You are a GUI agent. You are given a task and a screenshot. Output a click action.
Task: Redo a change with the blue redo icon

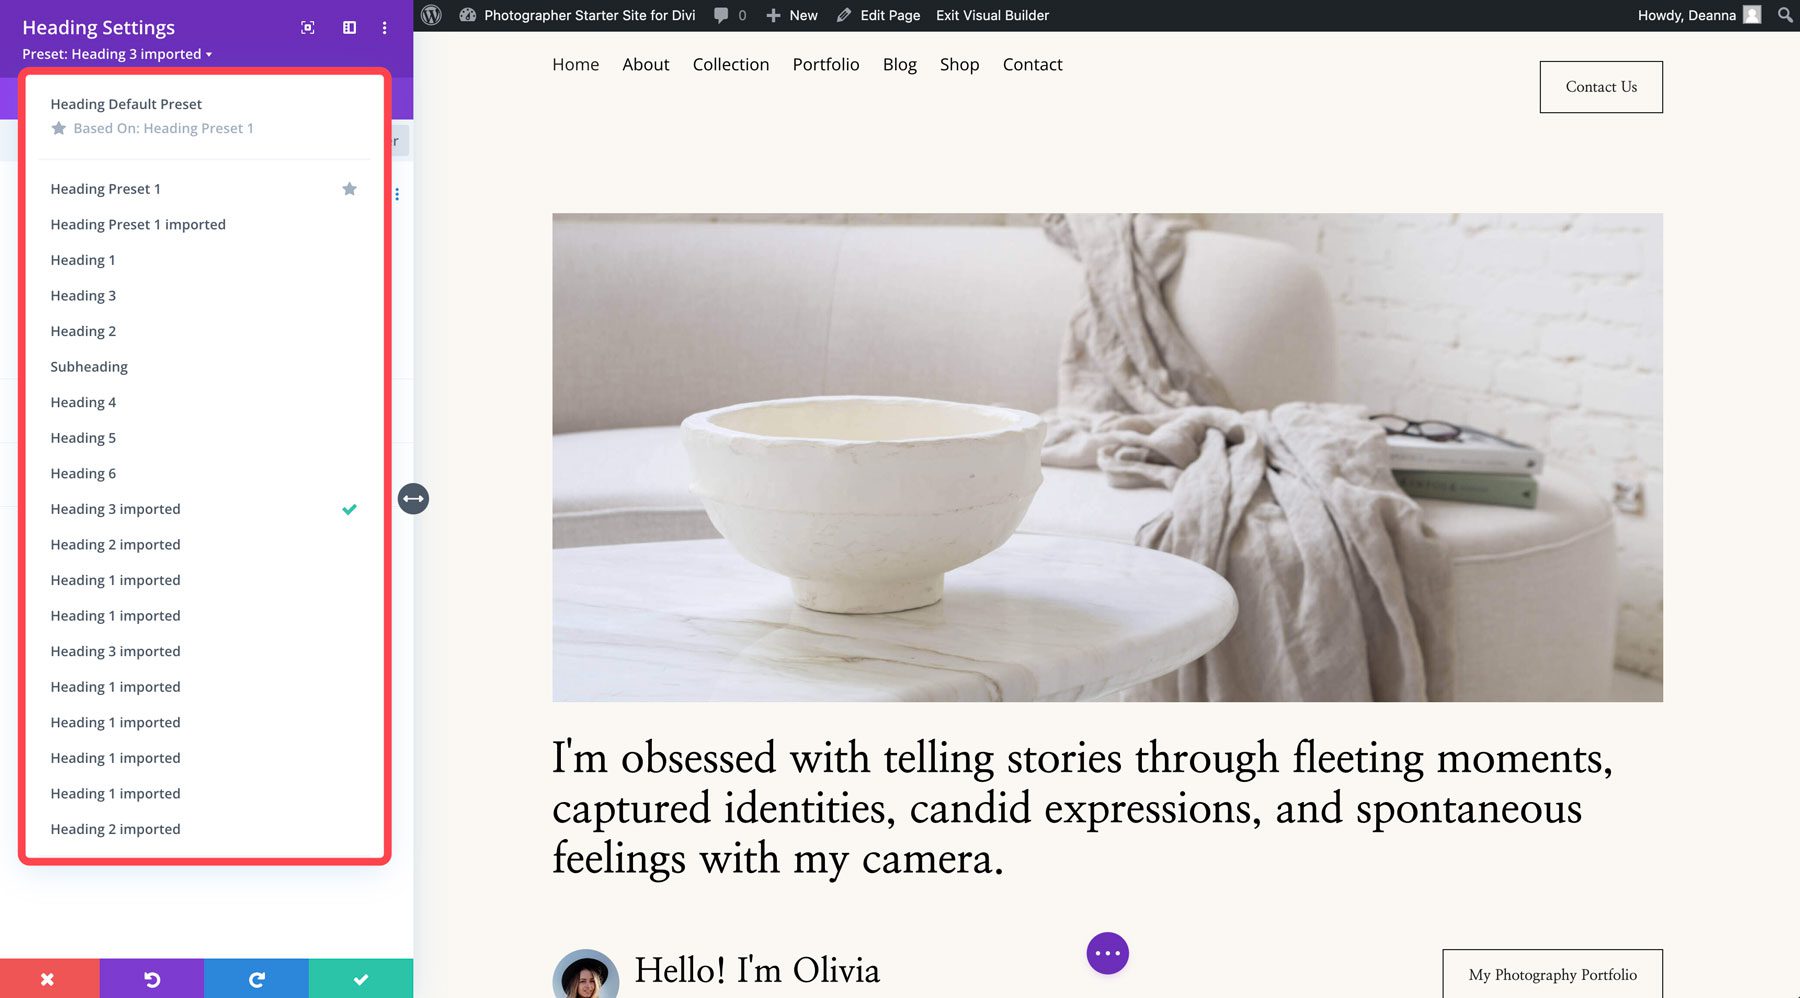257,979
